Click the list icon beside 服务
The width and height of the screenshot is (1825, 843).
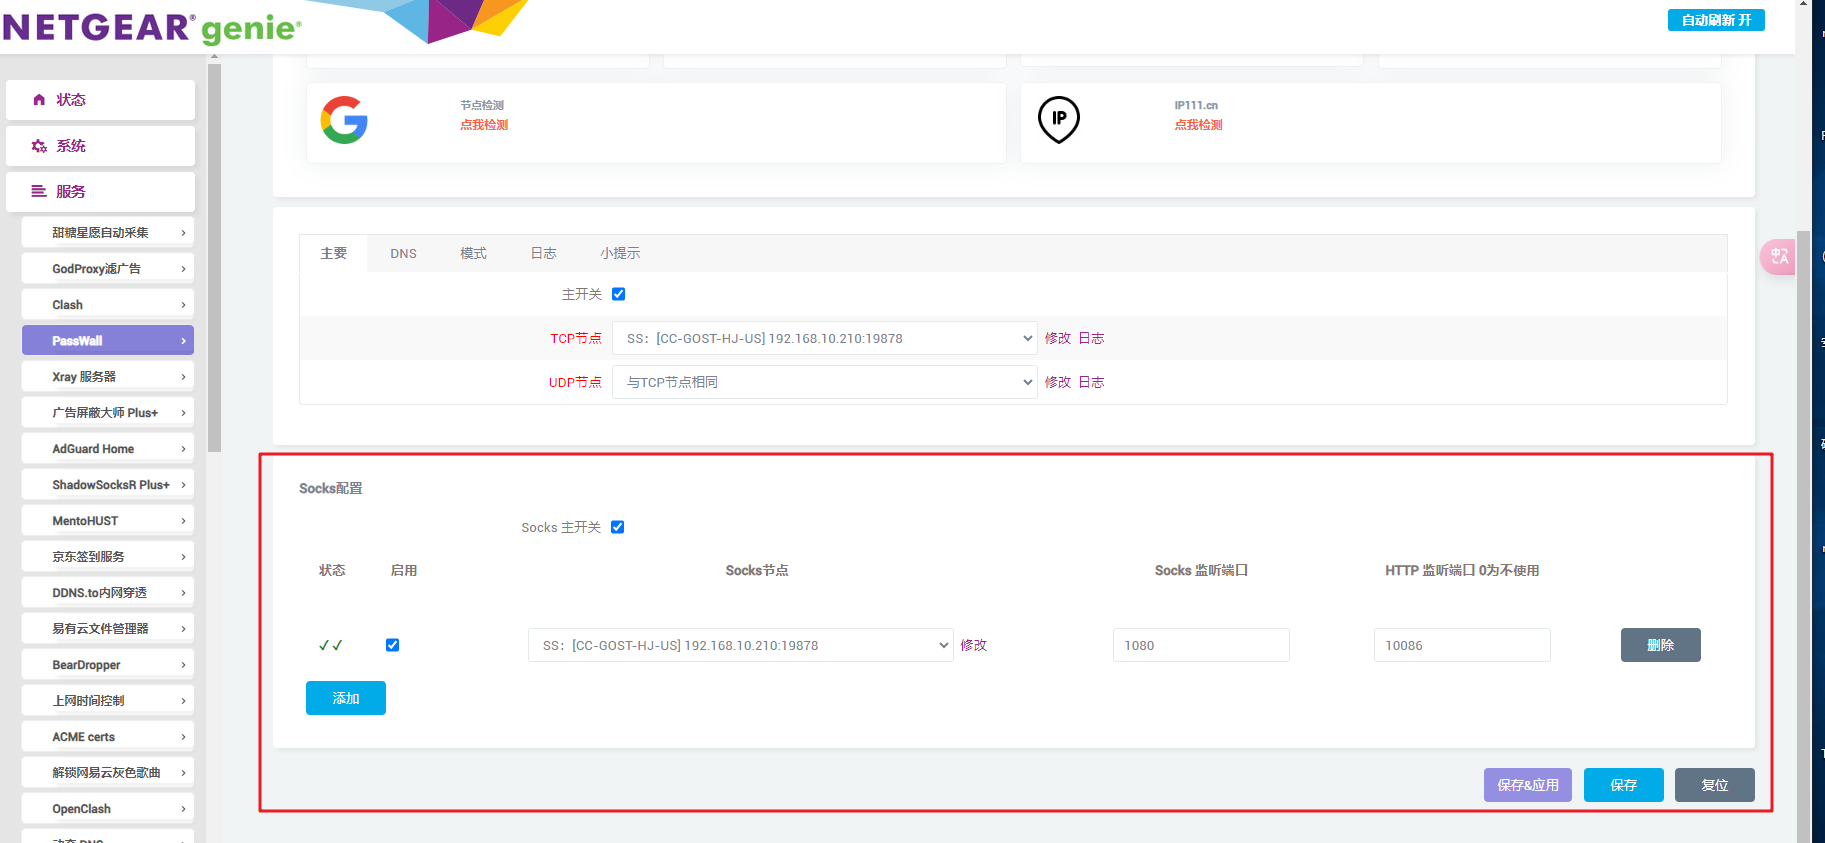click(39, 191)
